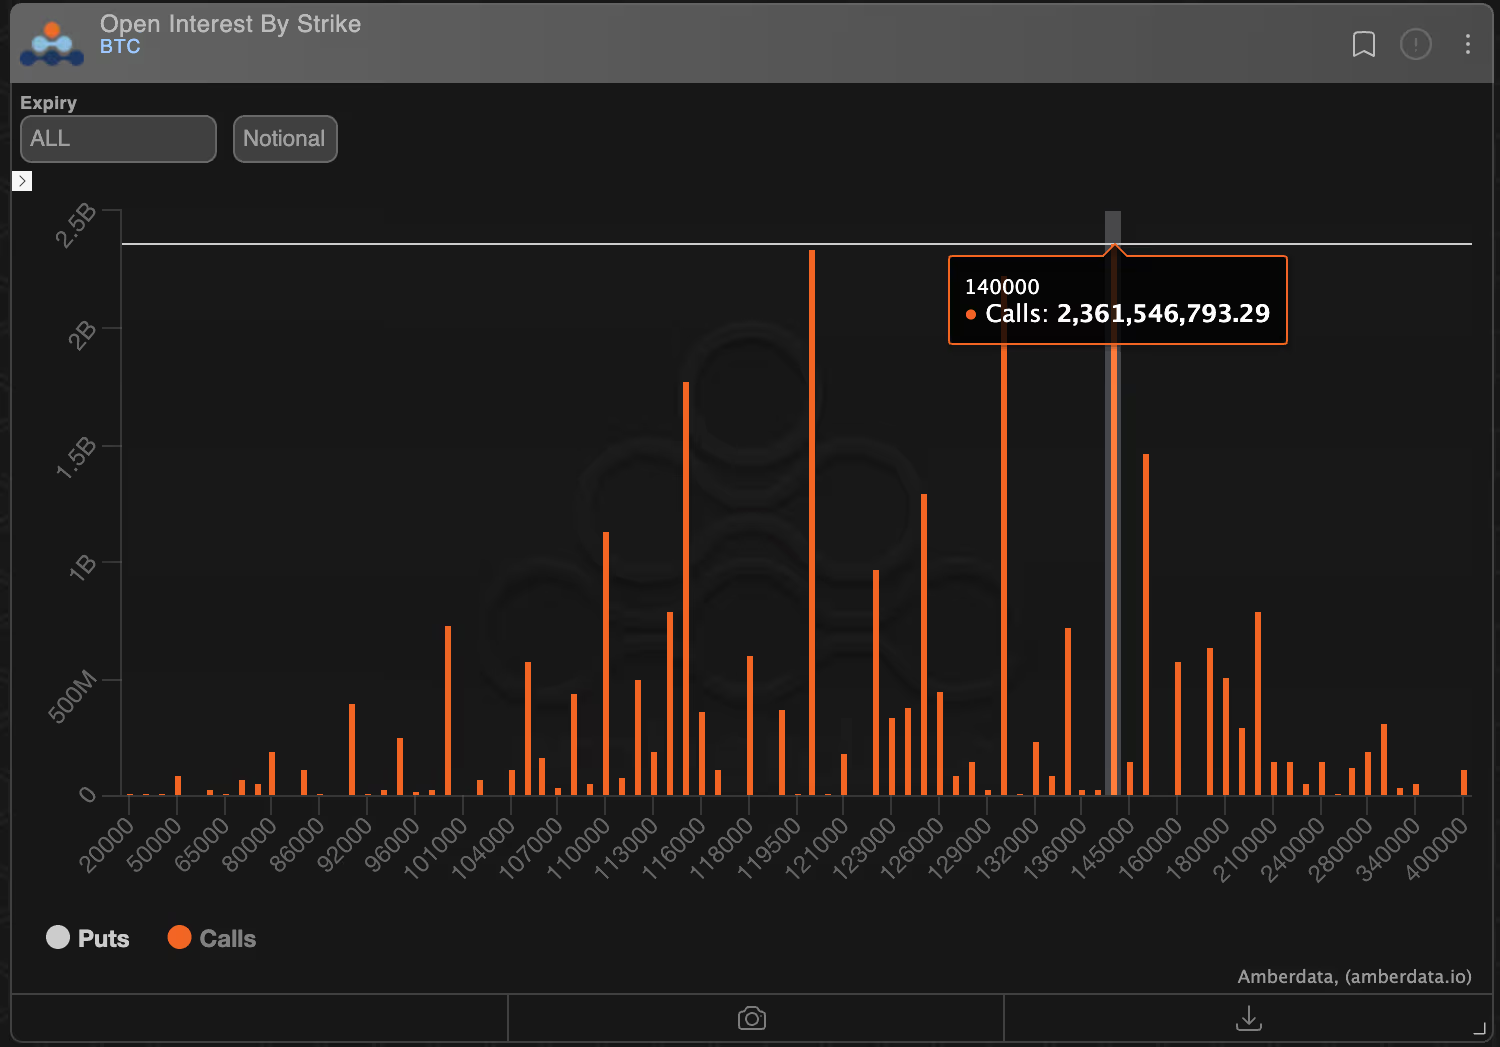This screenshot has width=1500, height=1047.
Task: Click the Amberdata logo icon
Action: pyautogui.click(x=52, y=43)
